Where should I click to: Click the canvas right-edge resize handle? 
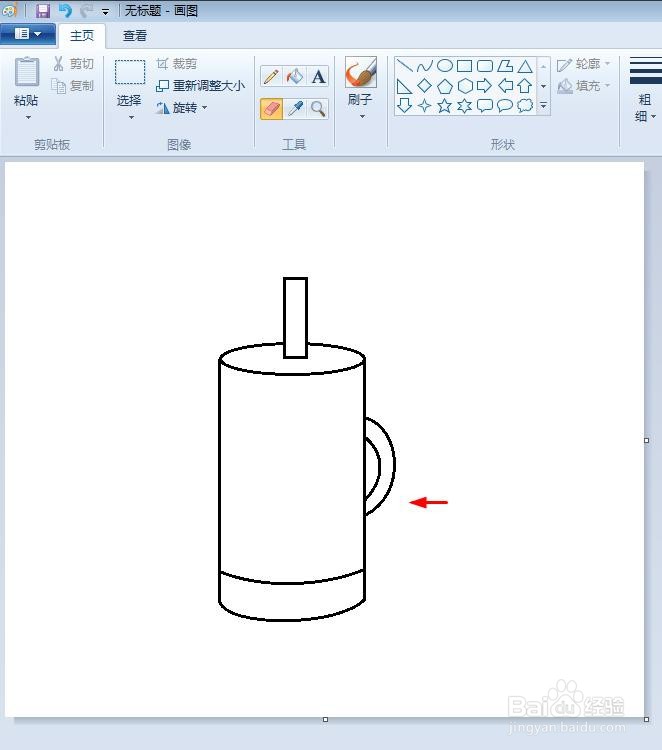point(647,441)
